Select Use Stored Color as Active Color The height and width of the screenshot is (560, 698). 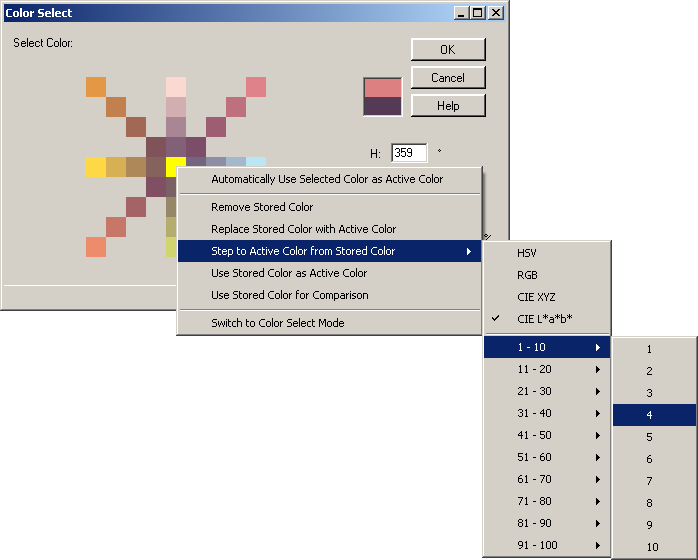pos(329,273)
